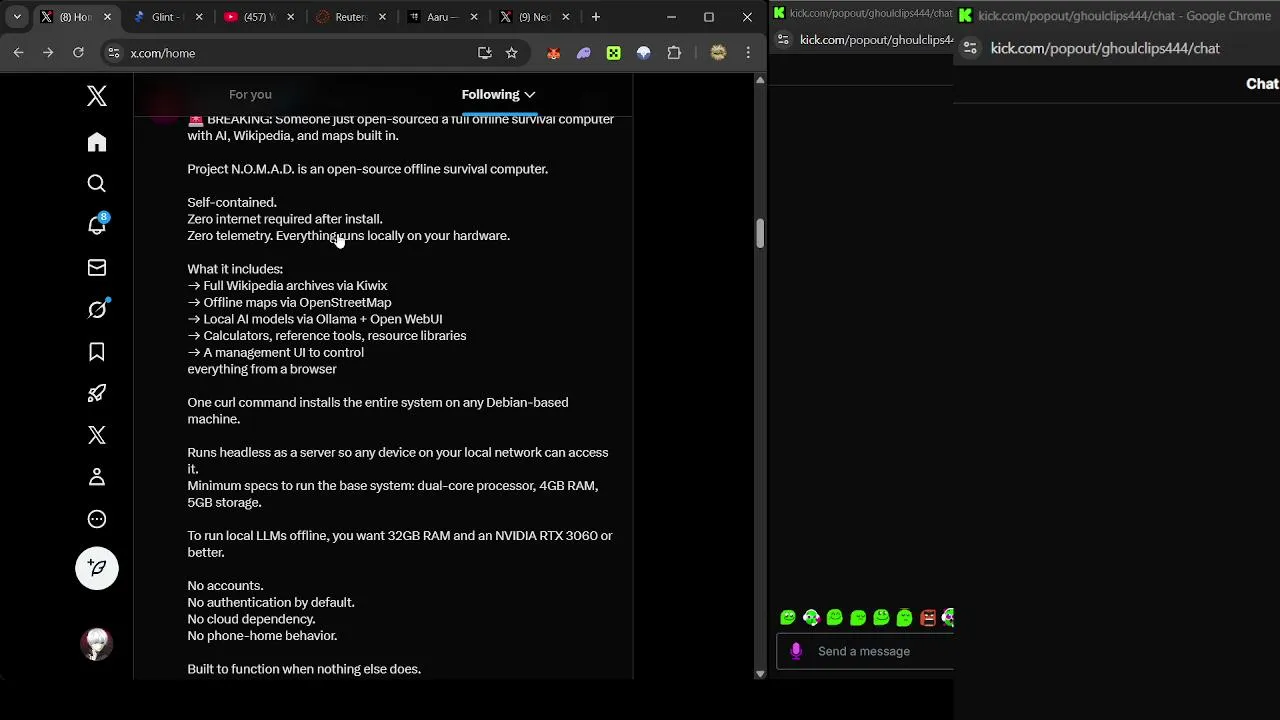1280x720 pixels.
Task: Open the green dice extension icon
Action: (614, 53)
